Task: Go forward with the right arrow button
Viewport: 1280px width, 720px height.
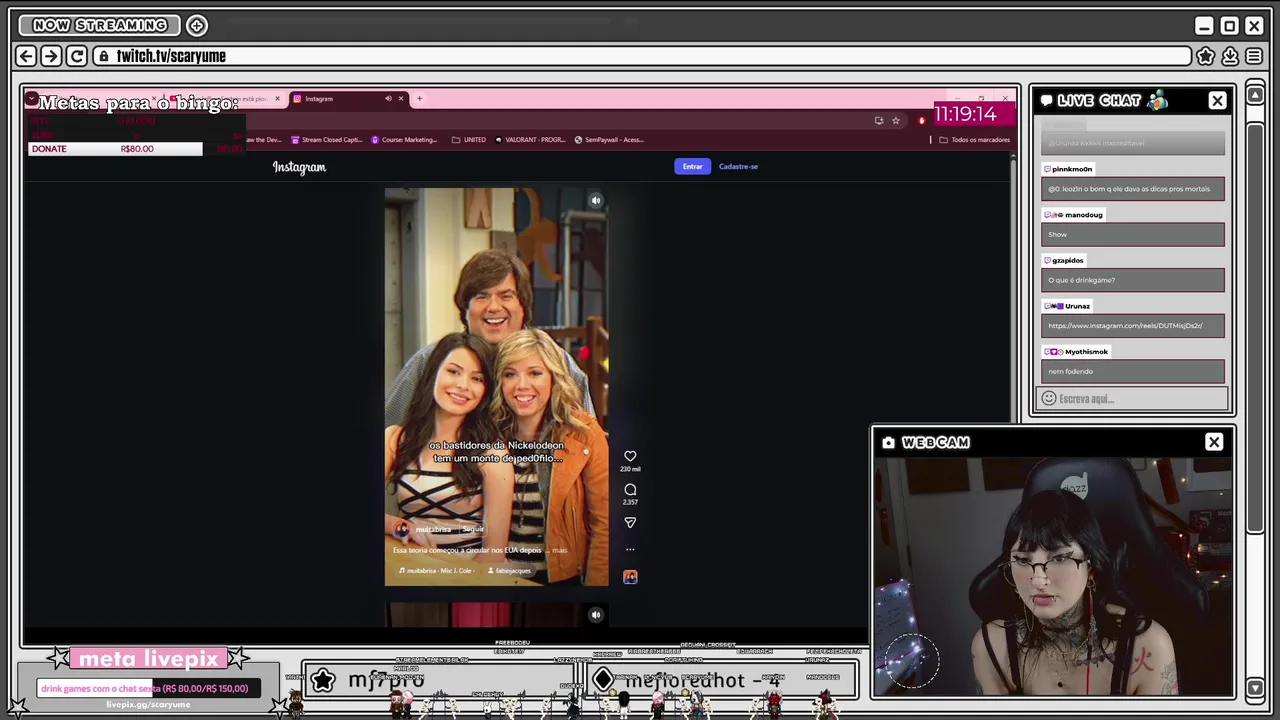Action: [51, 56]
